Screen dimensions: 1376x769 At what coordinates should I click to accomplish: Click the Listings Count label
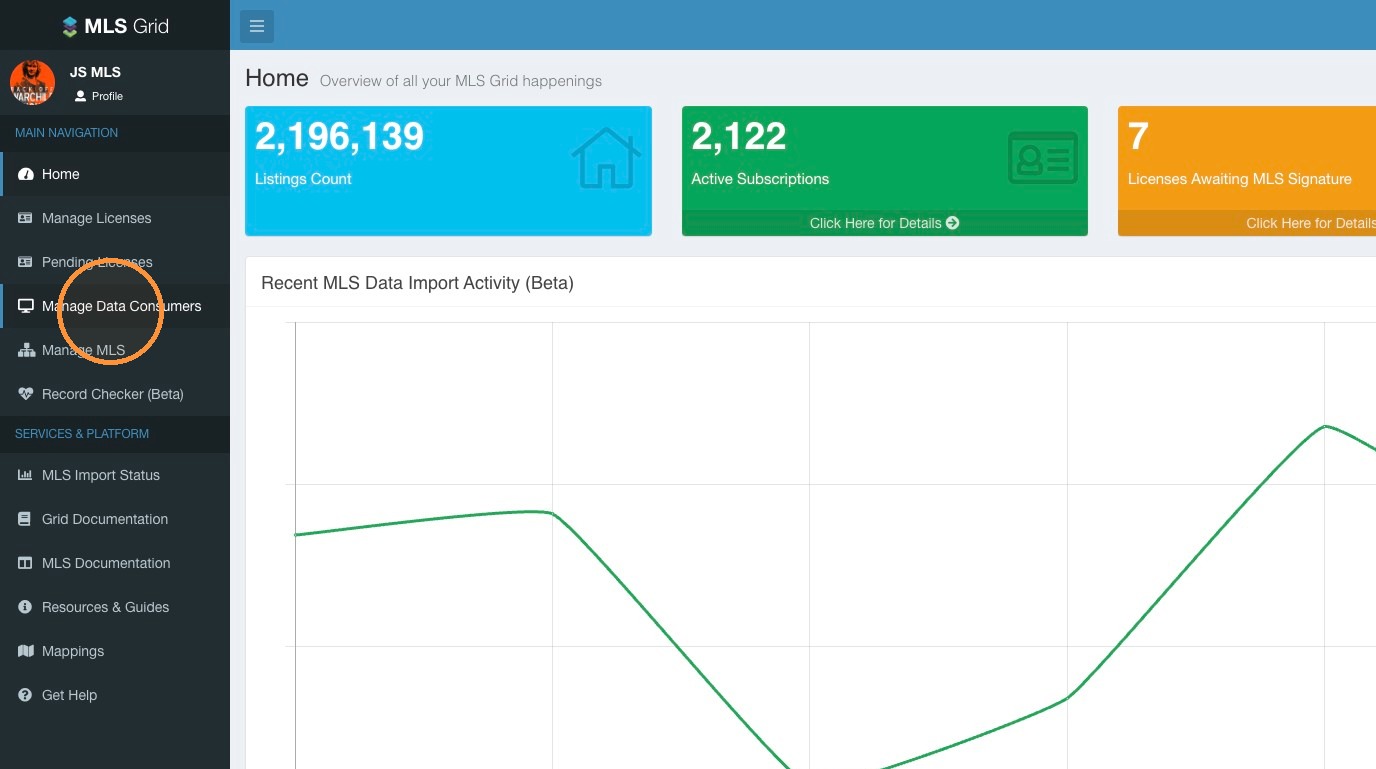pos(303,179)
